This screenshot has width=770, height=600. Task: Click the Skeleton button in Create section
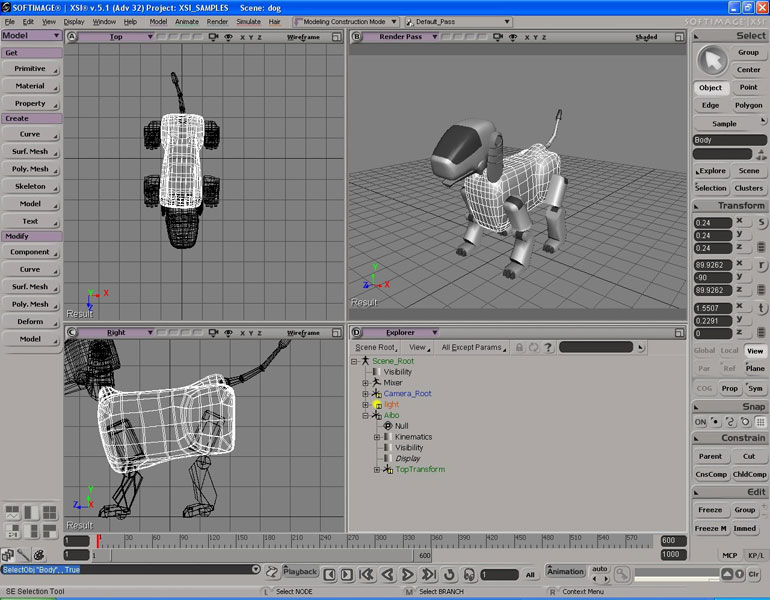click(x=30, y=187)
